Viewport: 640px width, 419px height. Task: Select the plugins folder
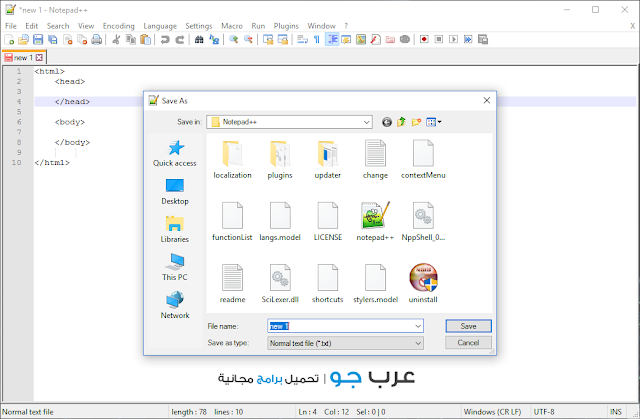click(x=280, y=160)
